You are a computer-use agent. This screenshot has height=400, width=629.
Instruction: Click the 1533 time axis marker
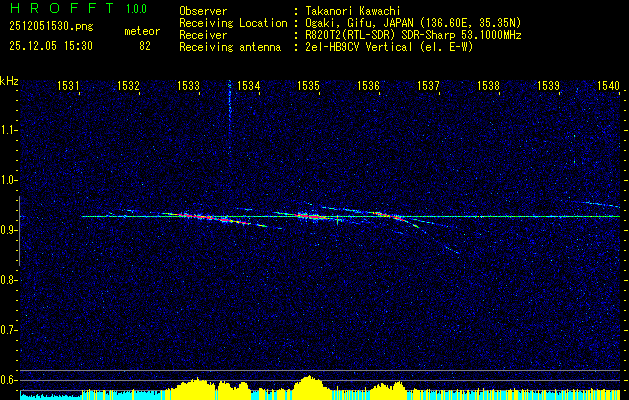tap(188, 85)
